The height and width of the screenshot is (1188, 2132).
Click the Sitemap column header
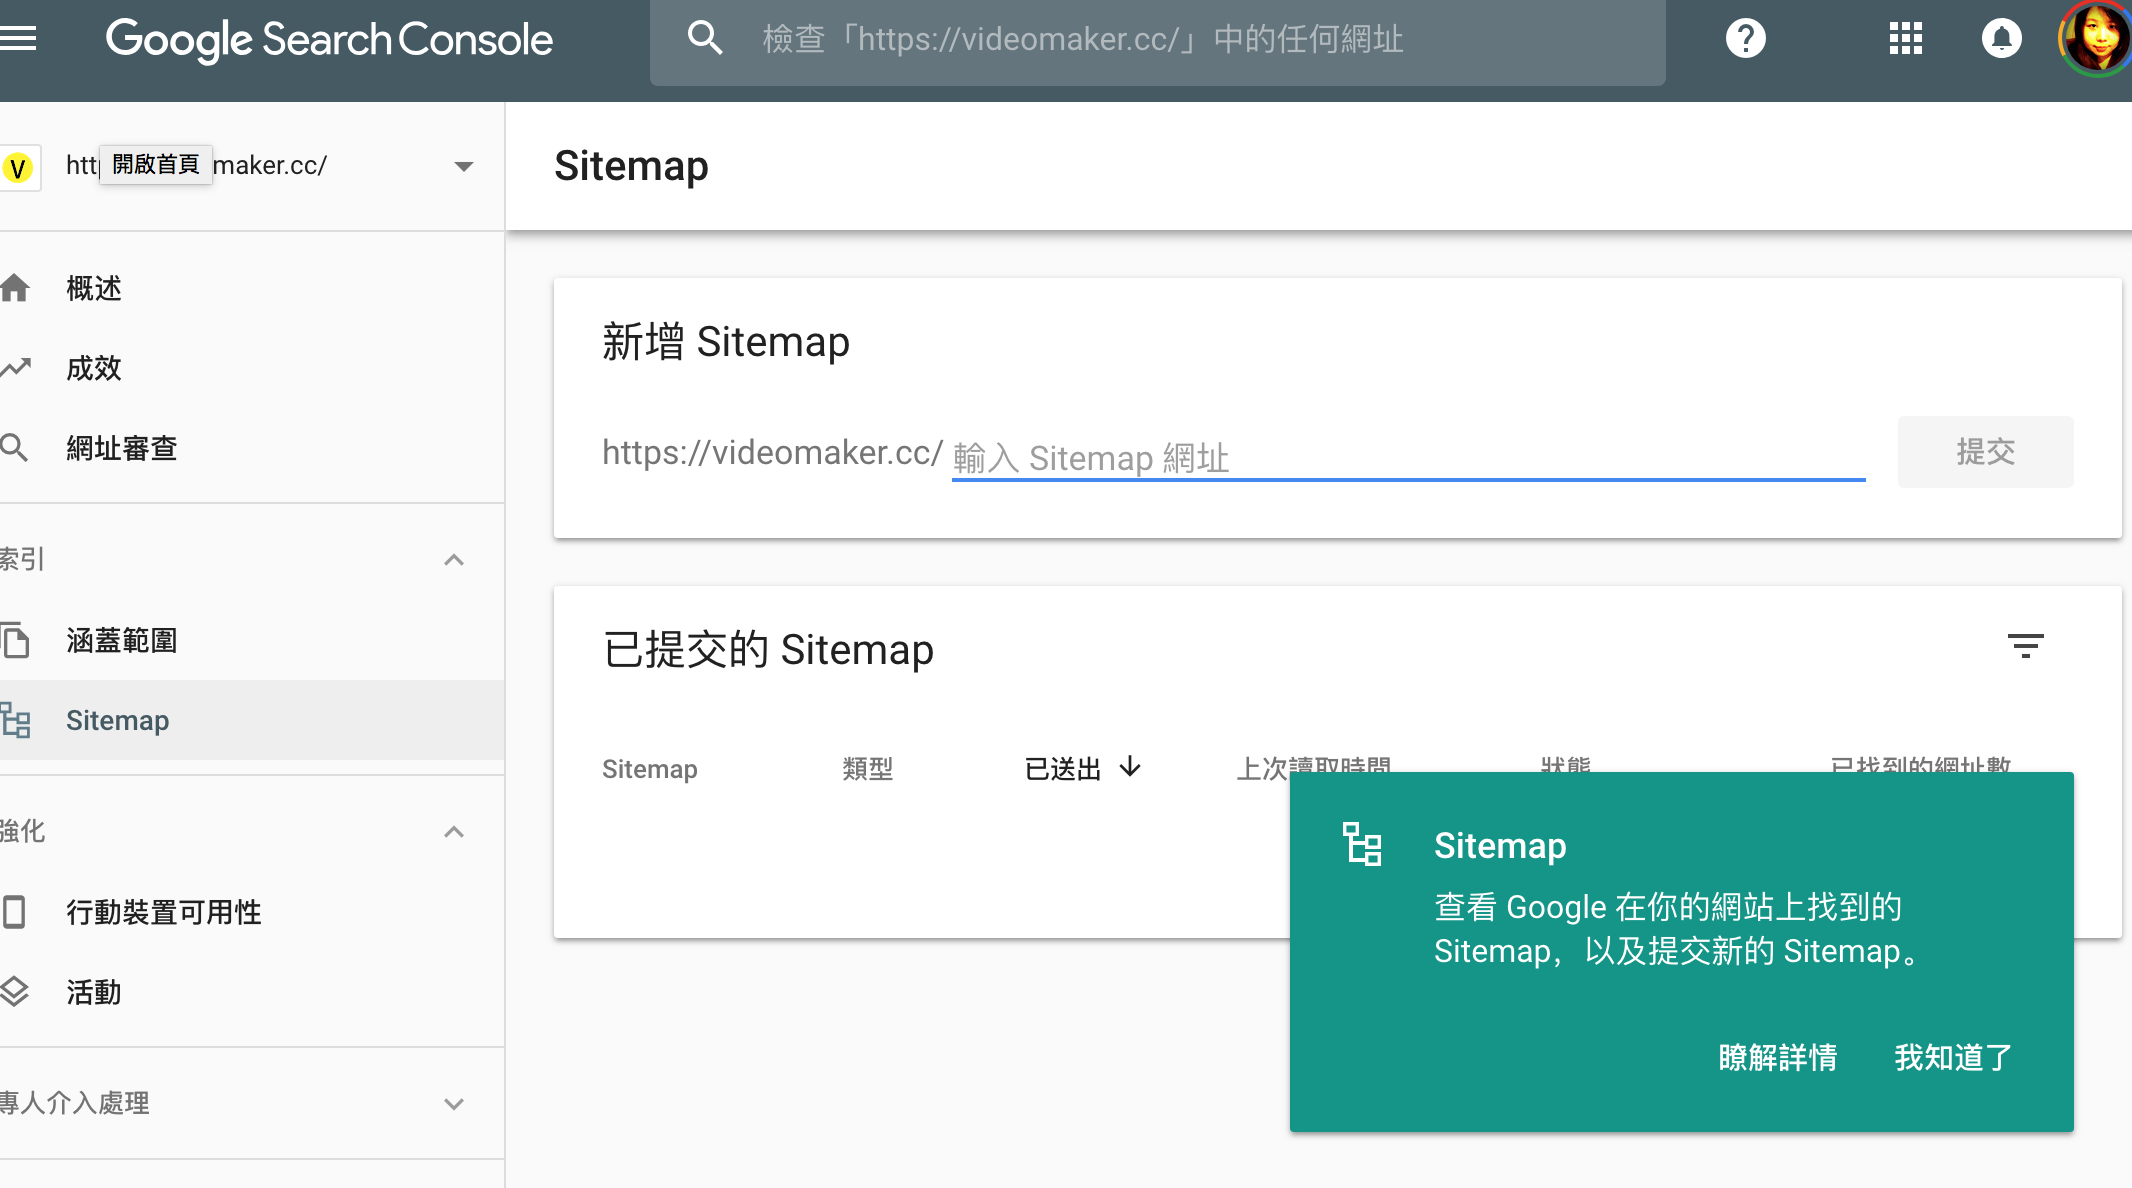pos(650,768)
